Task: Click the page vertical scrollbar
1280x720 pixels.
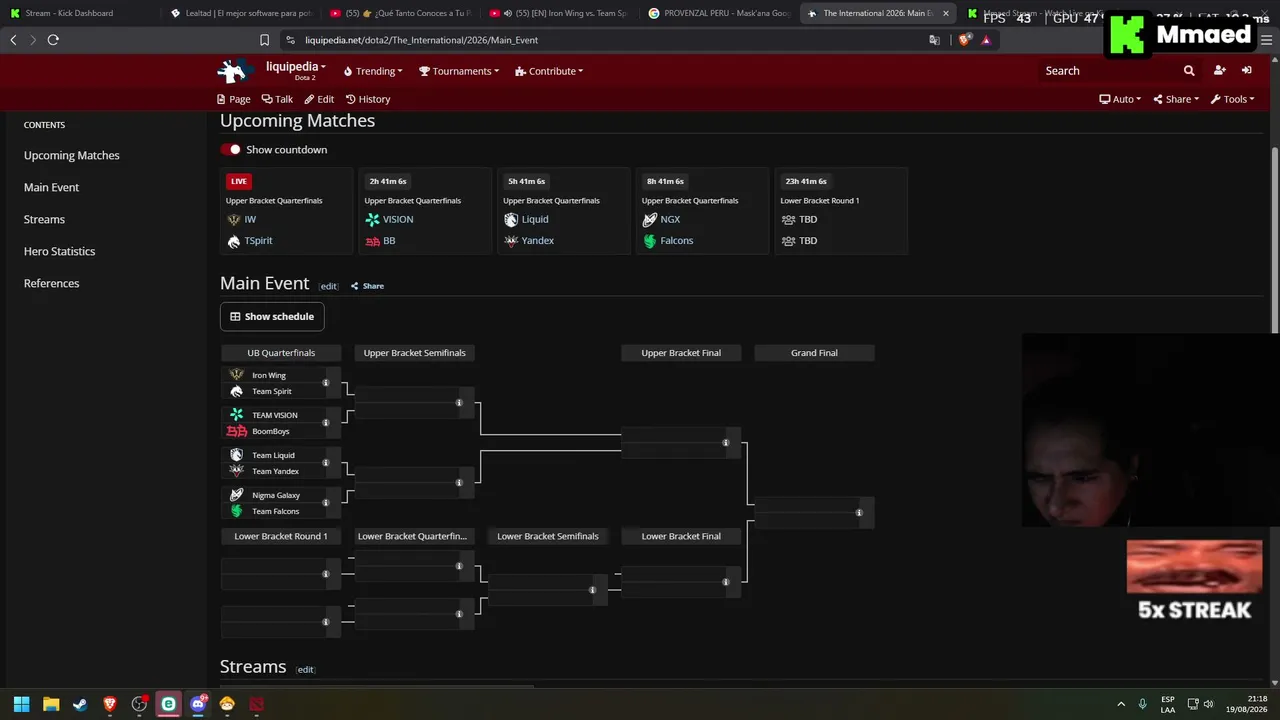Action: [1274, 240]
